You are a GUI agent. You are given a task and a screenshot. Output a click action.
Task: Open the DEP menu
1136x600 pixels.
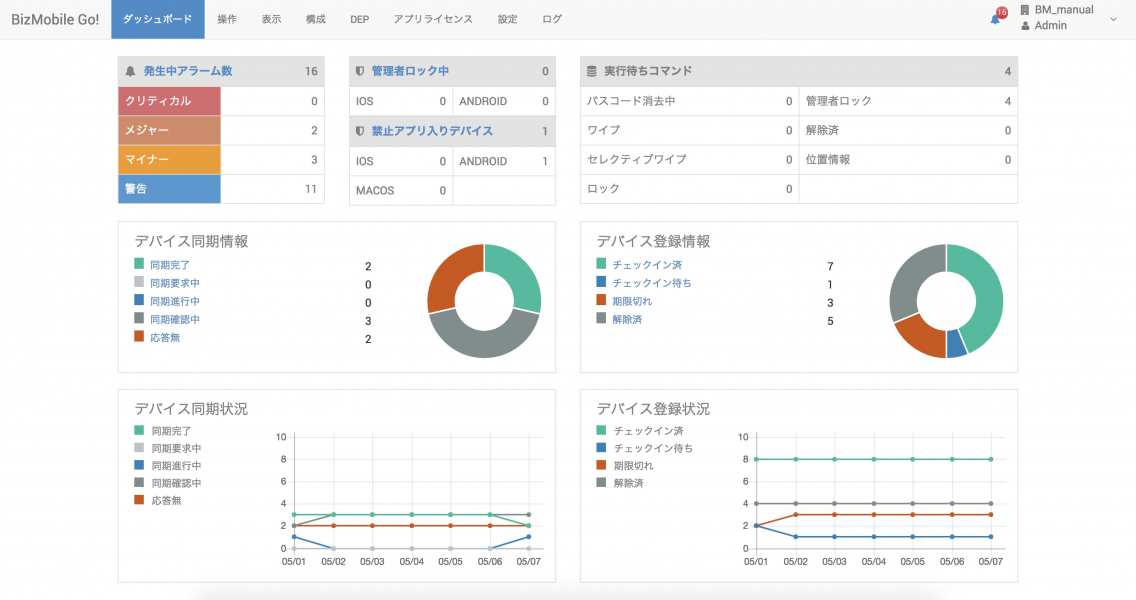point(359,20)
